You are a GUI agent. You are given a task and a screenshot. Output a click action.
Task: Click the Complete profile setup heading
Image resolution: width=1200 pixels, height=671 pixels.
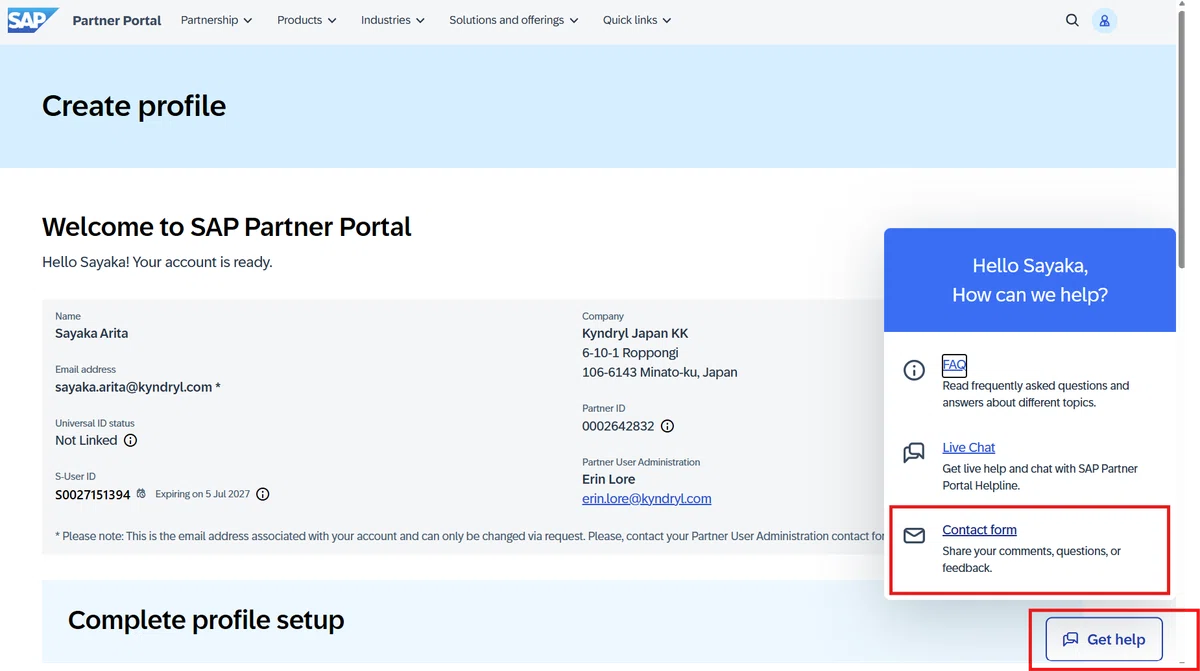coord(206,620)
